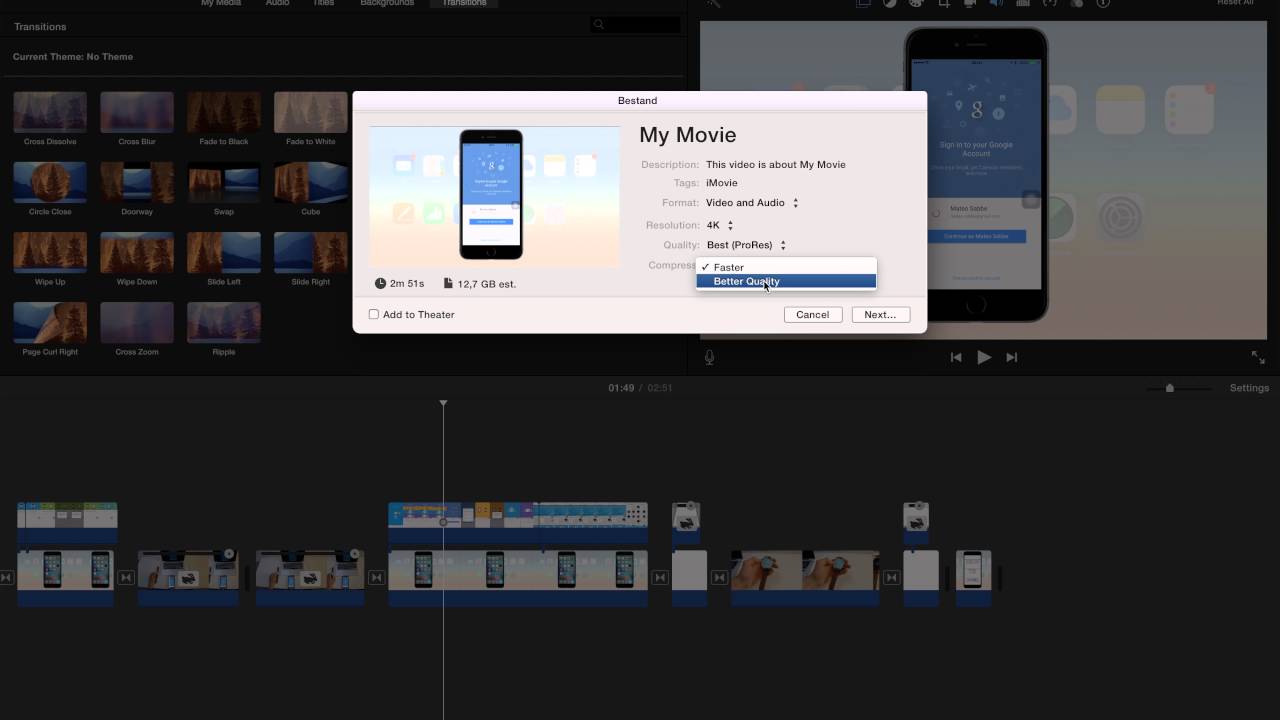Click Current Theme: No Theme label
The image size is (1280, 720).
click(x=73, y=57)
